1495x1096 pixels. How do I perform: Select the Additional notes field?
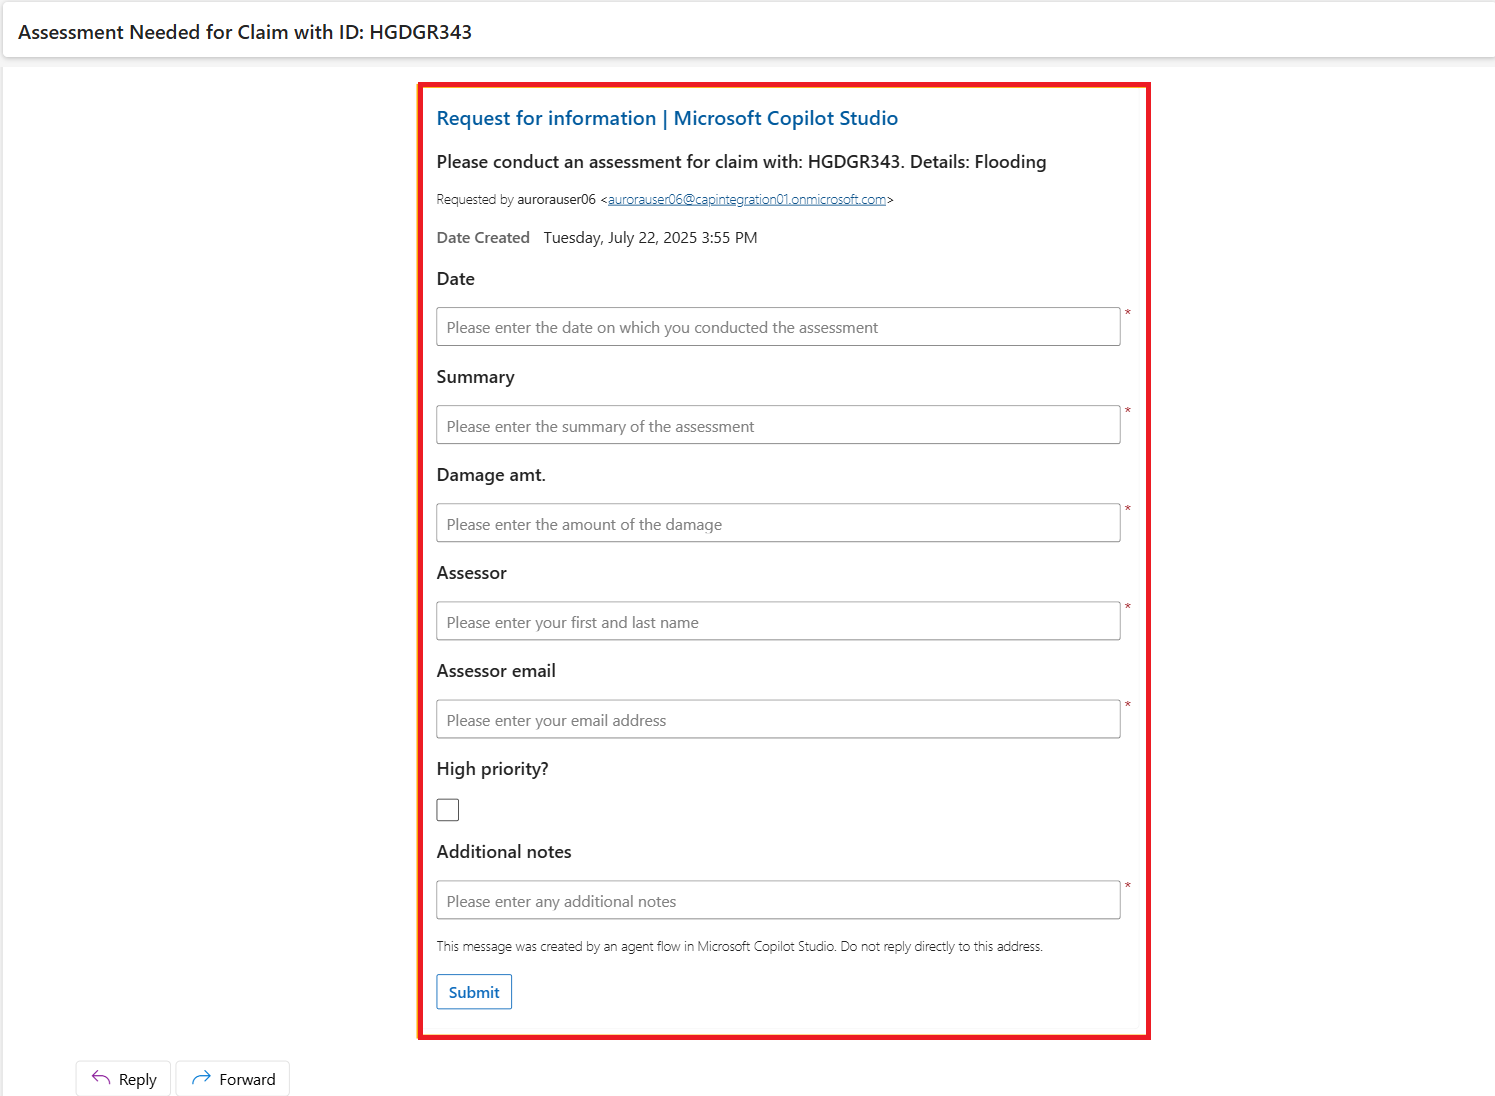tap(778, 899)
